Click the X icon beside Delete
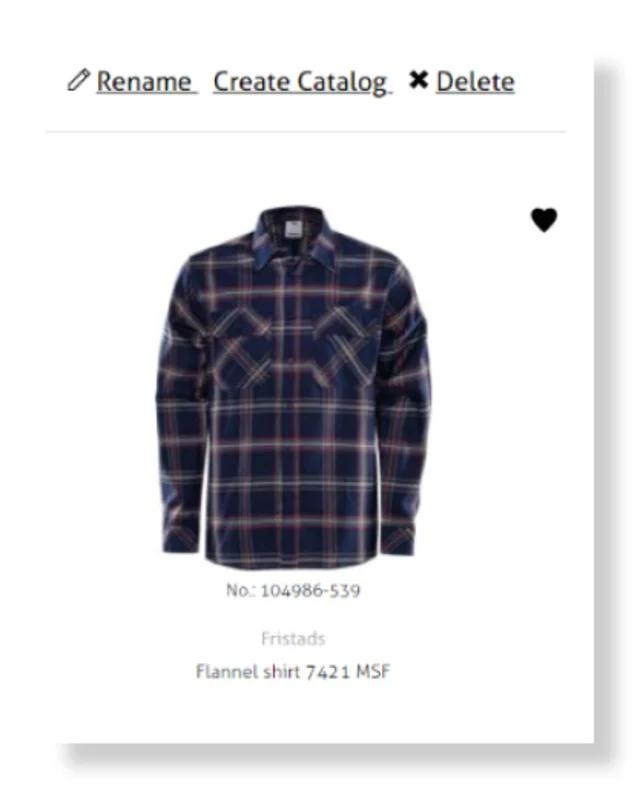Screen dimensions: 640x800 [419, 80]
